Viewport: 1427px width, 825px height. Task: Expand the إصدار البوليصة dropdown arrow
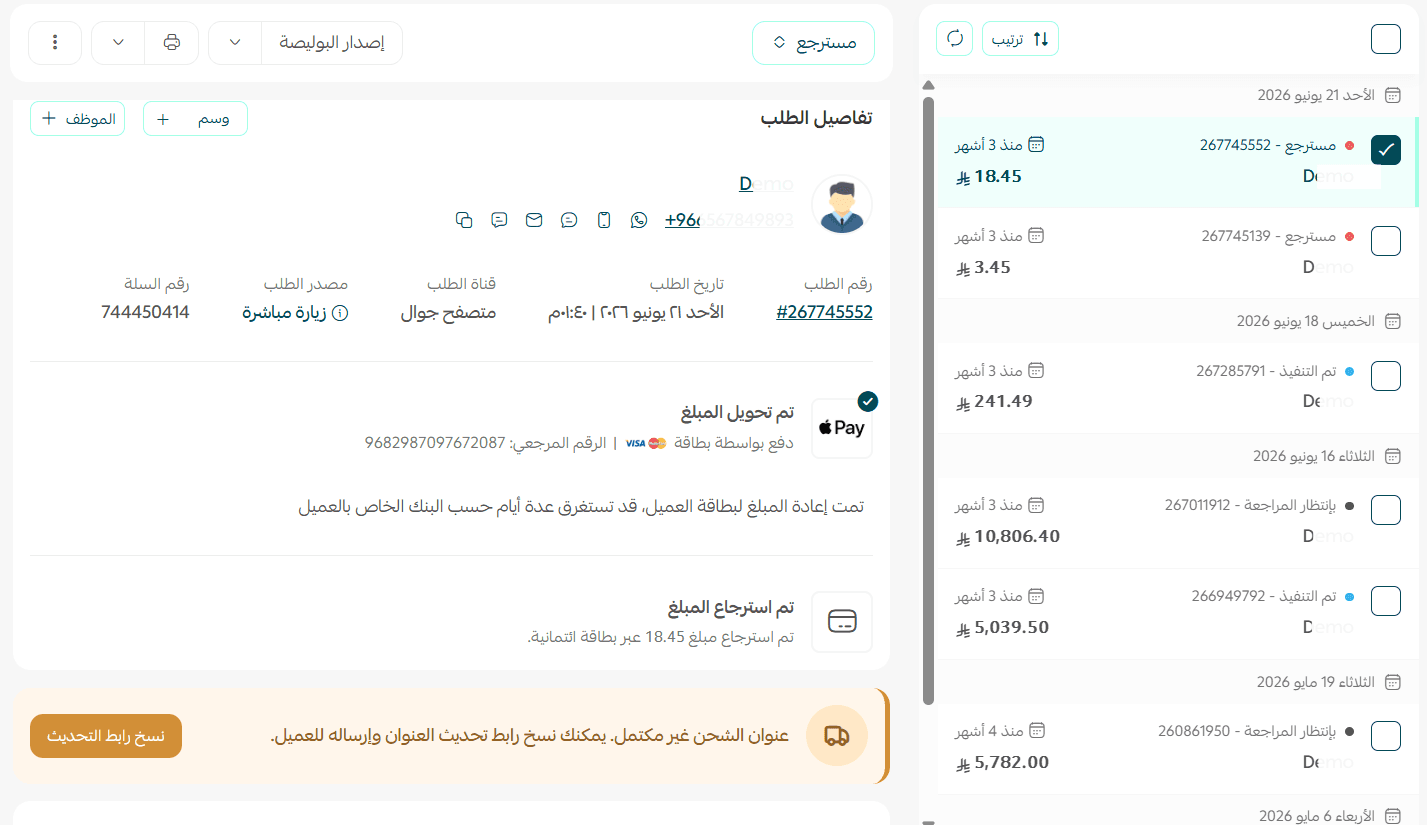(x=235, y=43)
